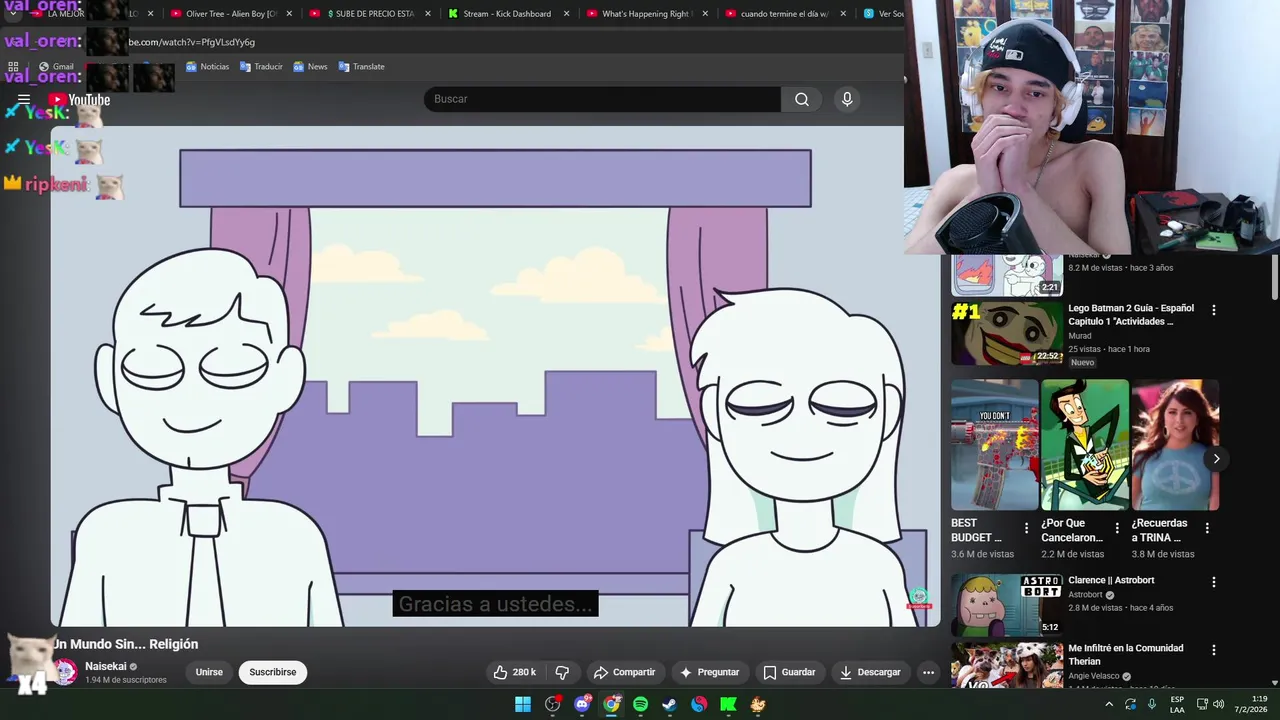Close the cuando termine el día tab
Viewport: 1280px width, 720px height.
click(843, 14)
